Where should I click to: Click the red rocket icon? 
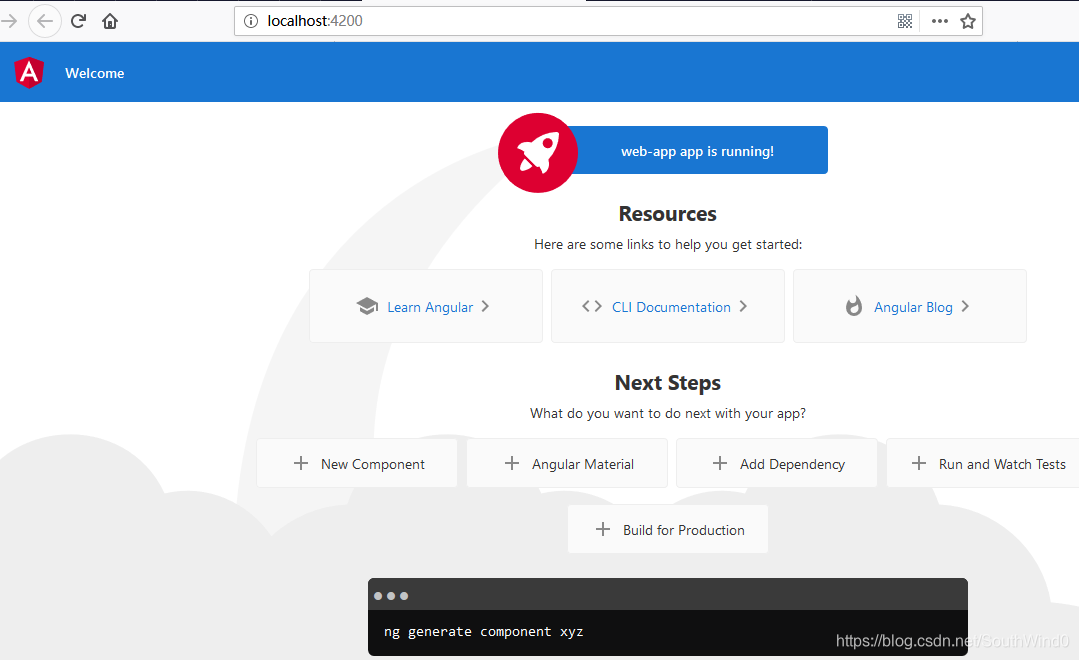(x=538, y=153)
